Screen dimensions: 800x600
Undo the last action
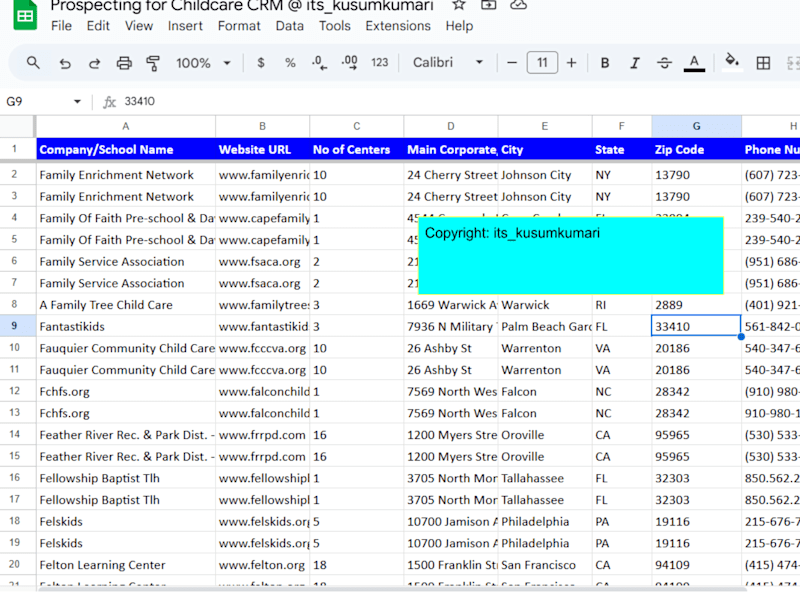65,63
